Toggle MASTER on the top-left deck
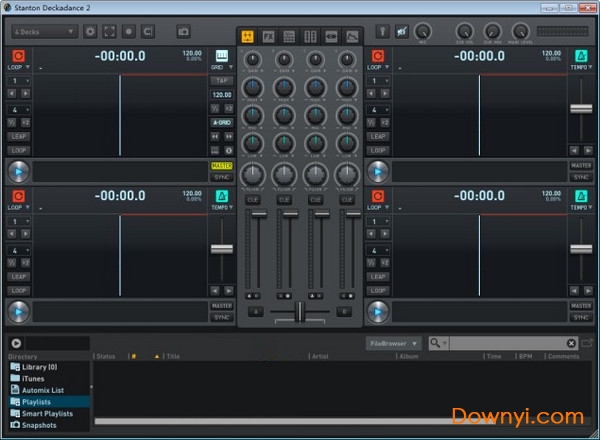The image size is (600, 440). 221,165
